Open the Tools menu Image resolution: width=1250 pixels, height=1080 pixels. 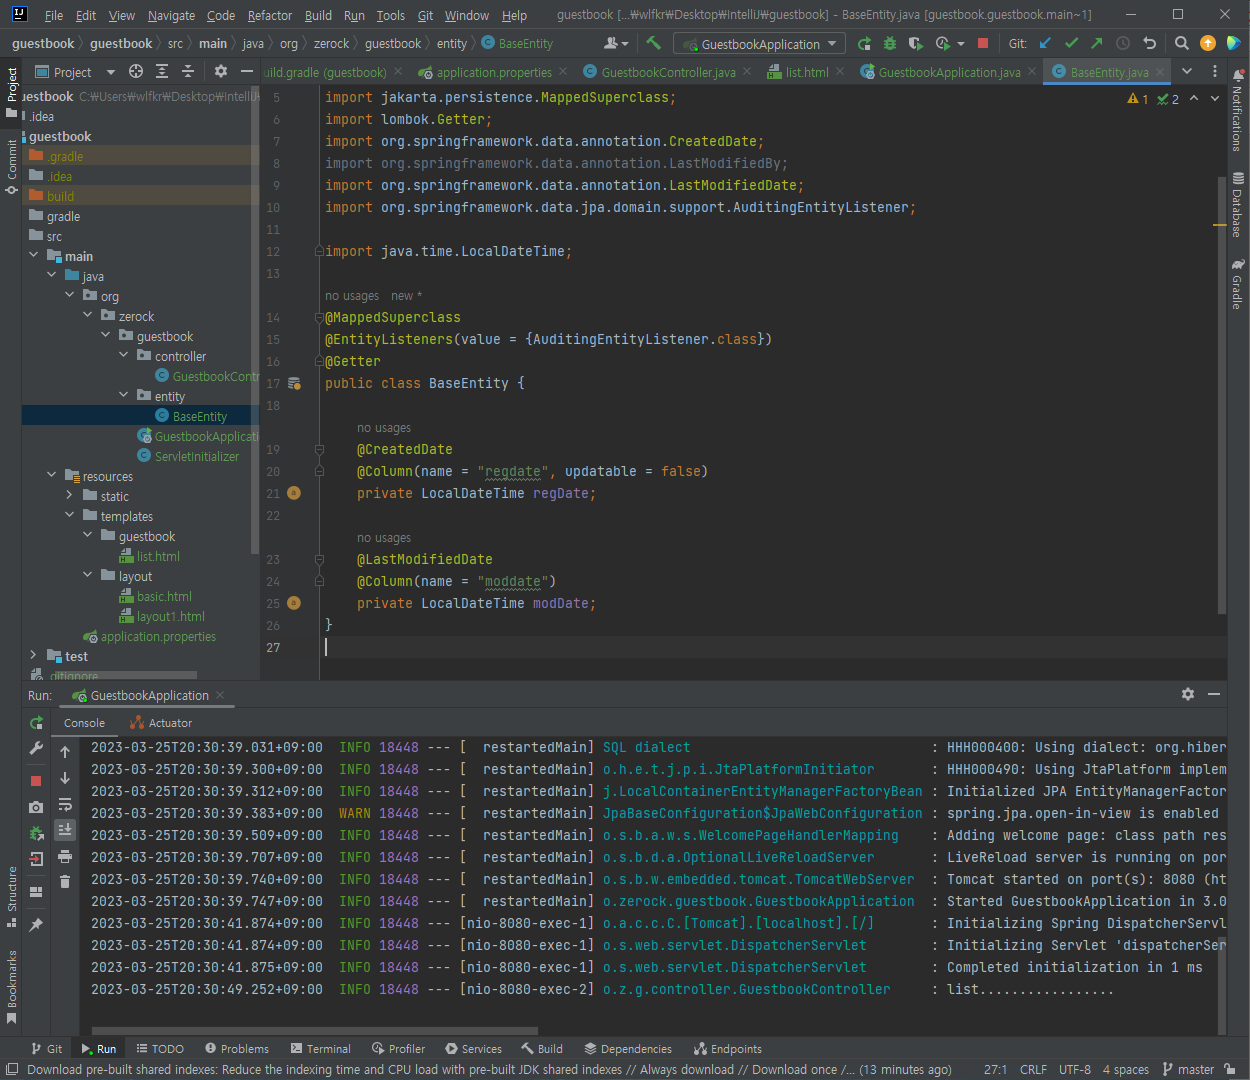[391, 15]
